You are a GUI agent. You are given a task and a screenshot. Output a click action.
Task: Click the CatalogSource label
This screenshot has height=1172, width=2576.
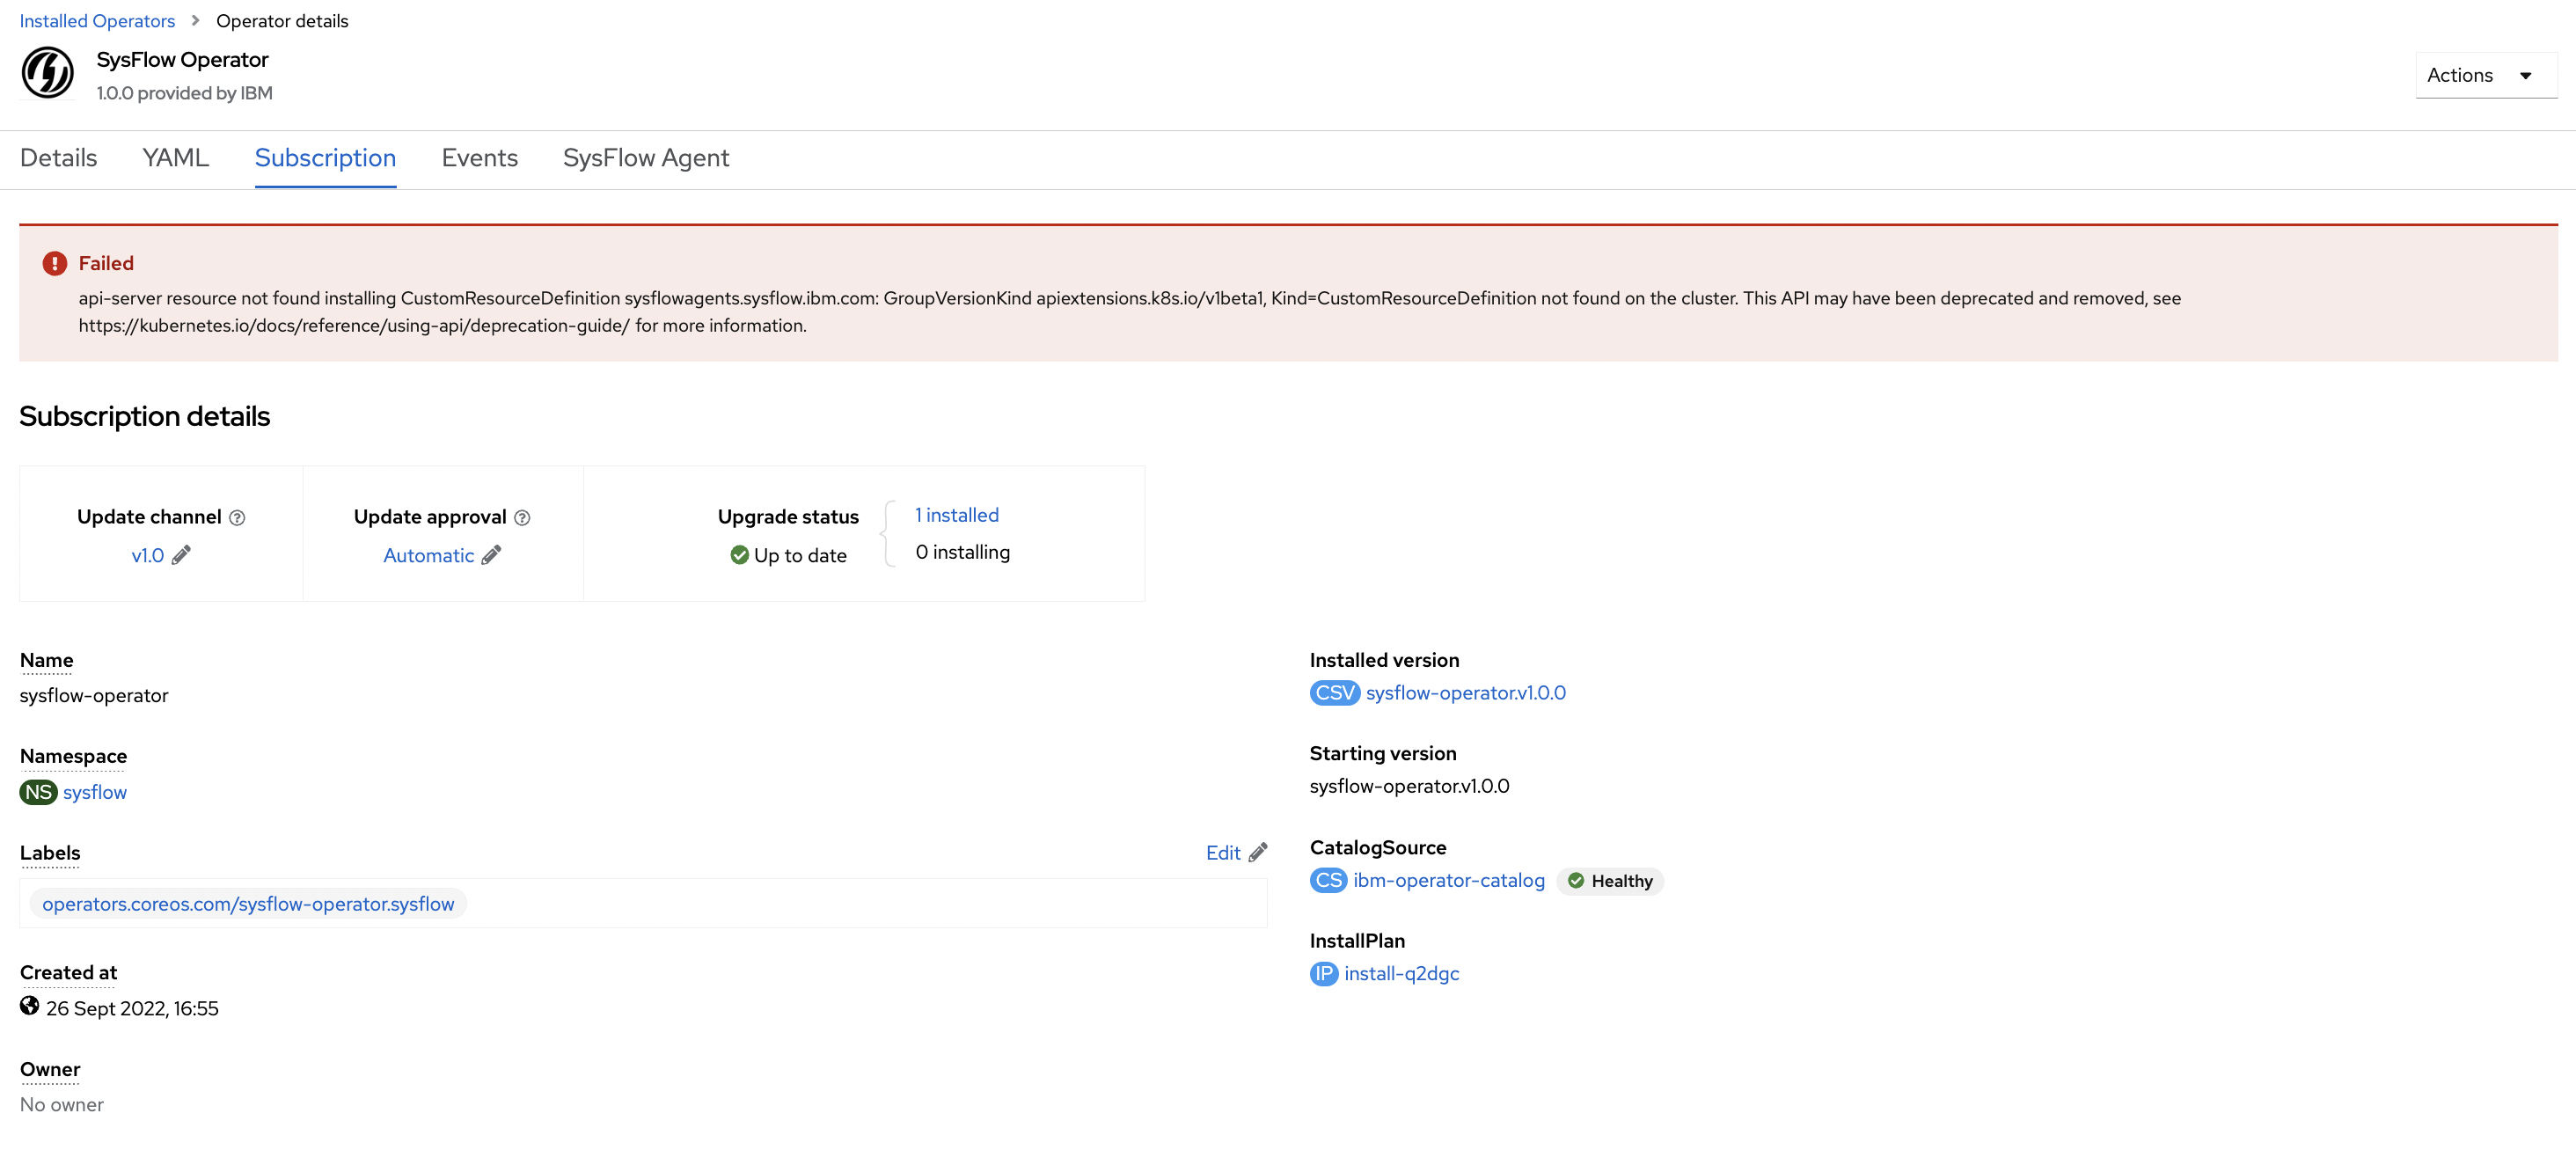(1378, 848)
